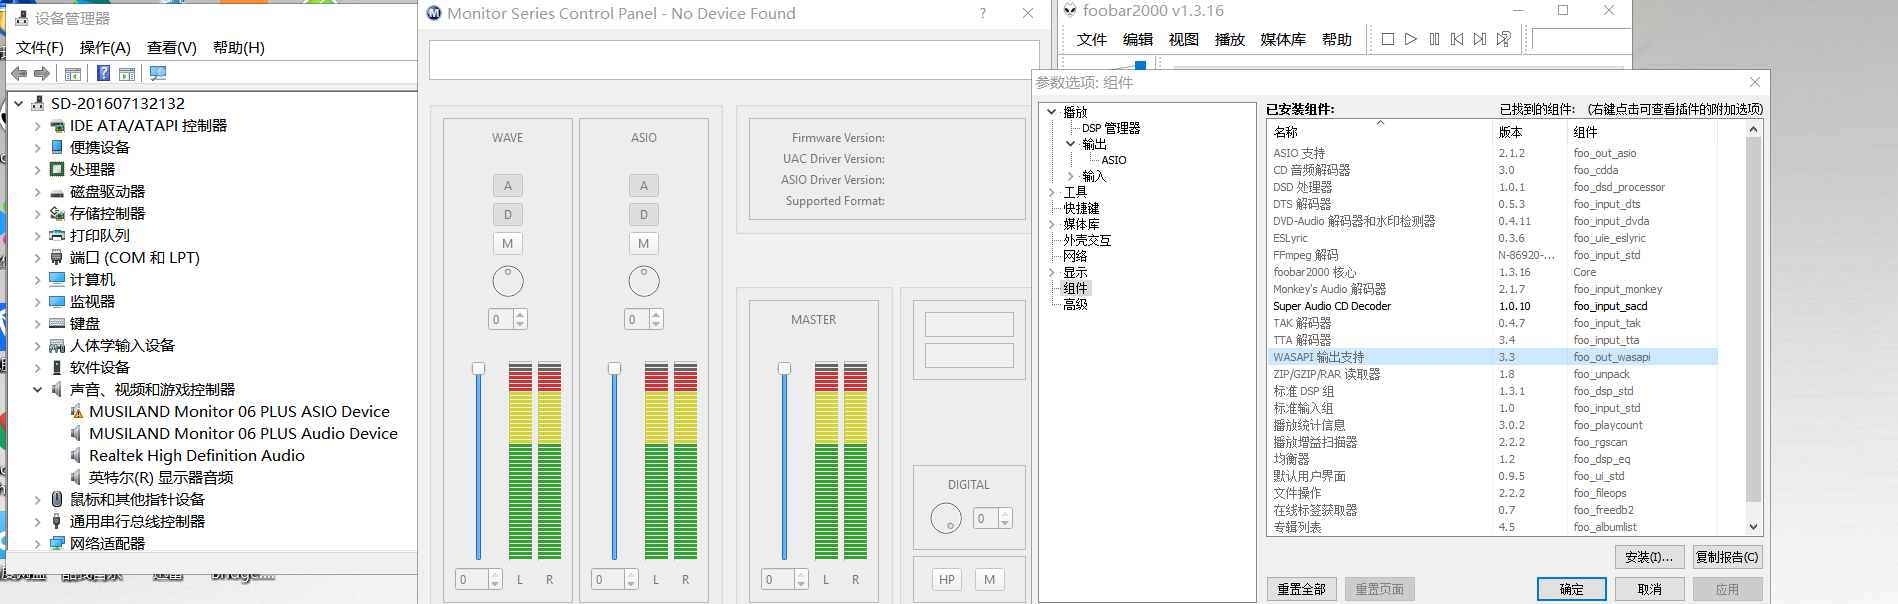Click the question mark help button in Monitor panel

tap(983, 13)
